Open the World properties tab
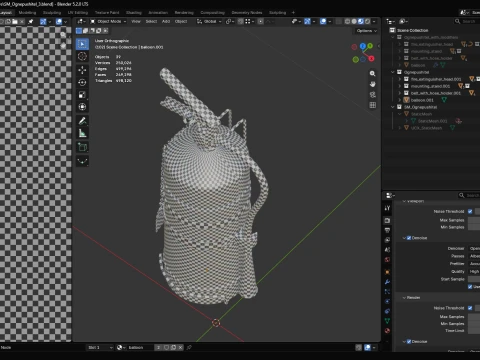The height and width of the screenshot is (360, 480). [387, 259]
